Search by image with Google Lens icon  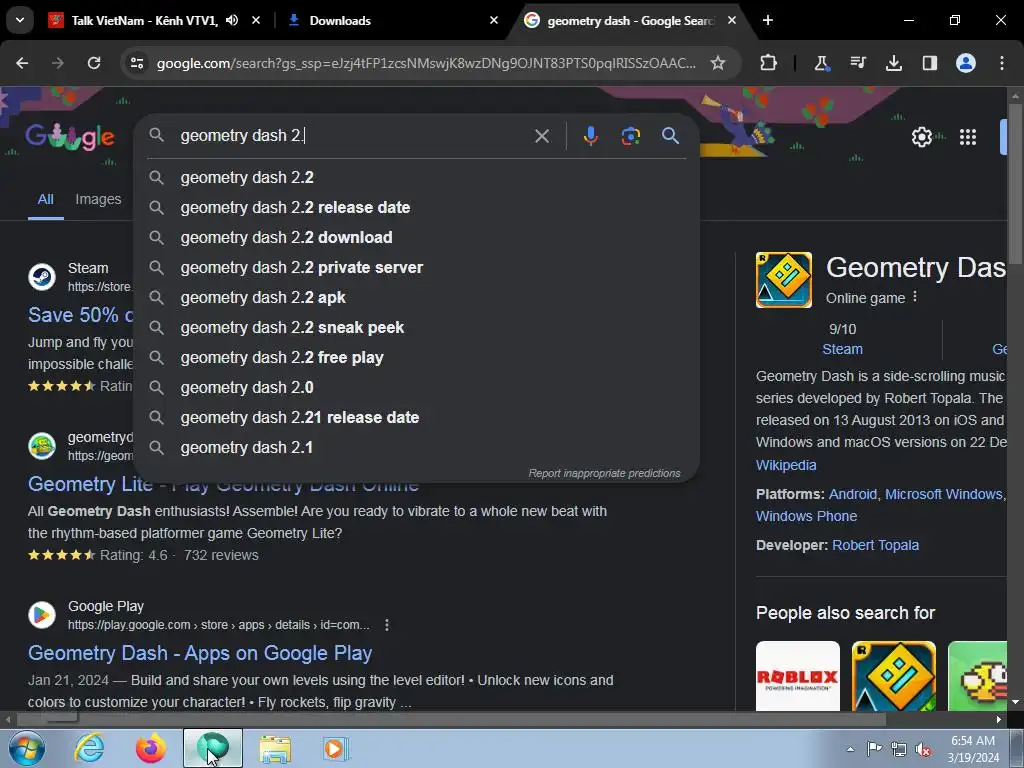(x=630, y=136)
